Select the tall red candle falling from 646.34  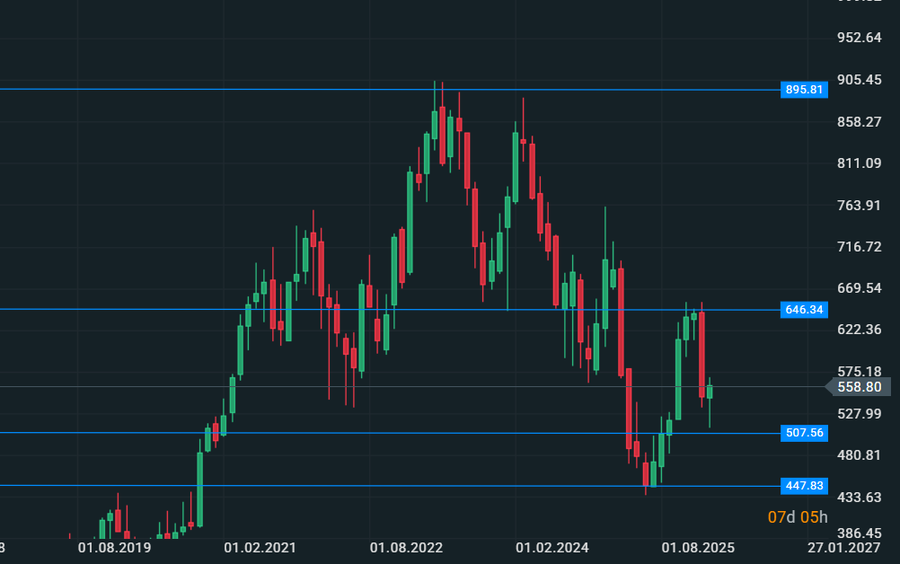pyautogui.click(x=702, y=354)
